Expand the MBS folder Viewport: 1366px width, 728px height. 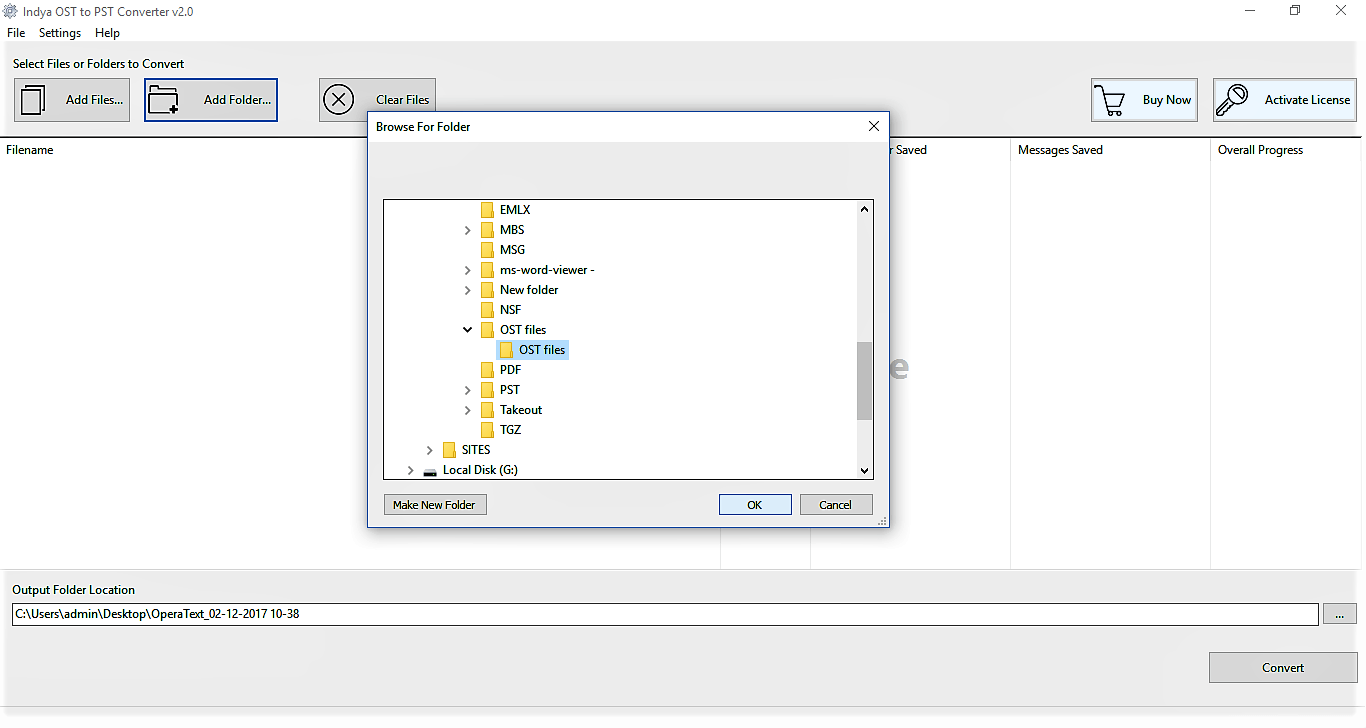pyautogui.click(x=467, y=230)
